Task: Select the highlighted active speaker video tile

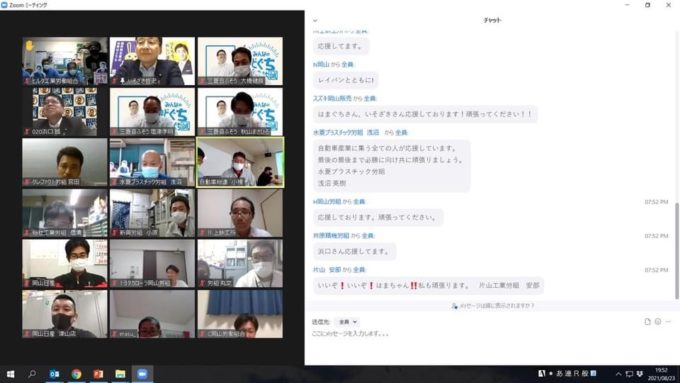Action: tap(240, 162)
